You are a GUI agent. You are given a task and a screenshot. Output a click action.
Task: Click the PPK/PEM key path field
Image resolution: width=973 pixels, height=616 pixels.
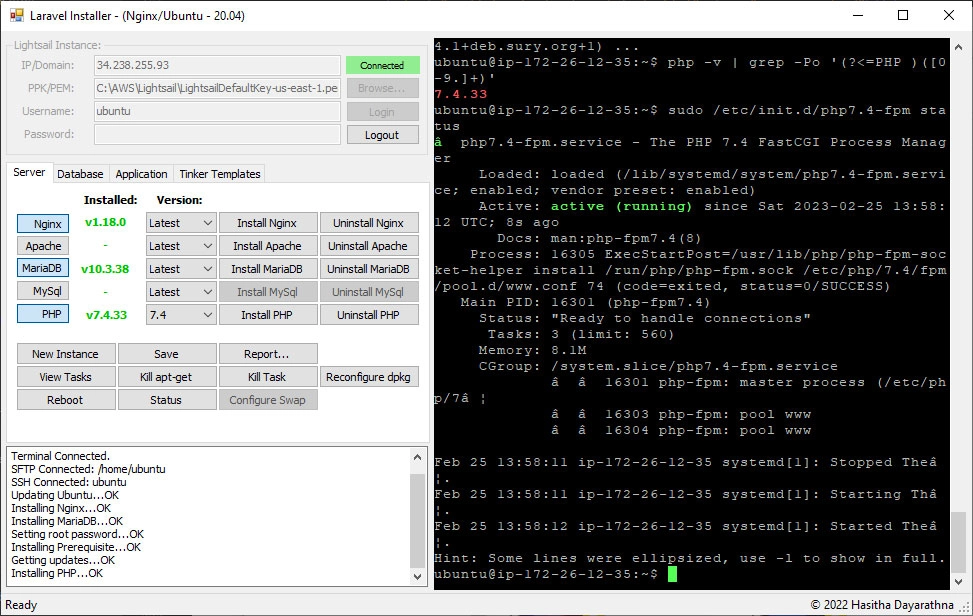(x=217, y=88)
